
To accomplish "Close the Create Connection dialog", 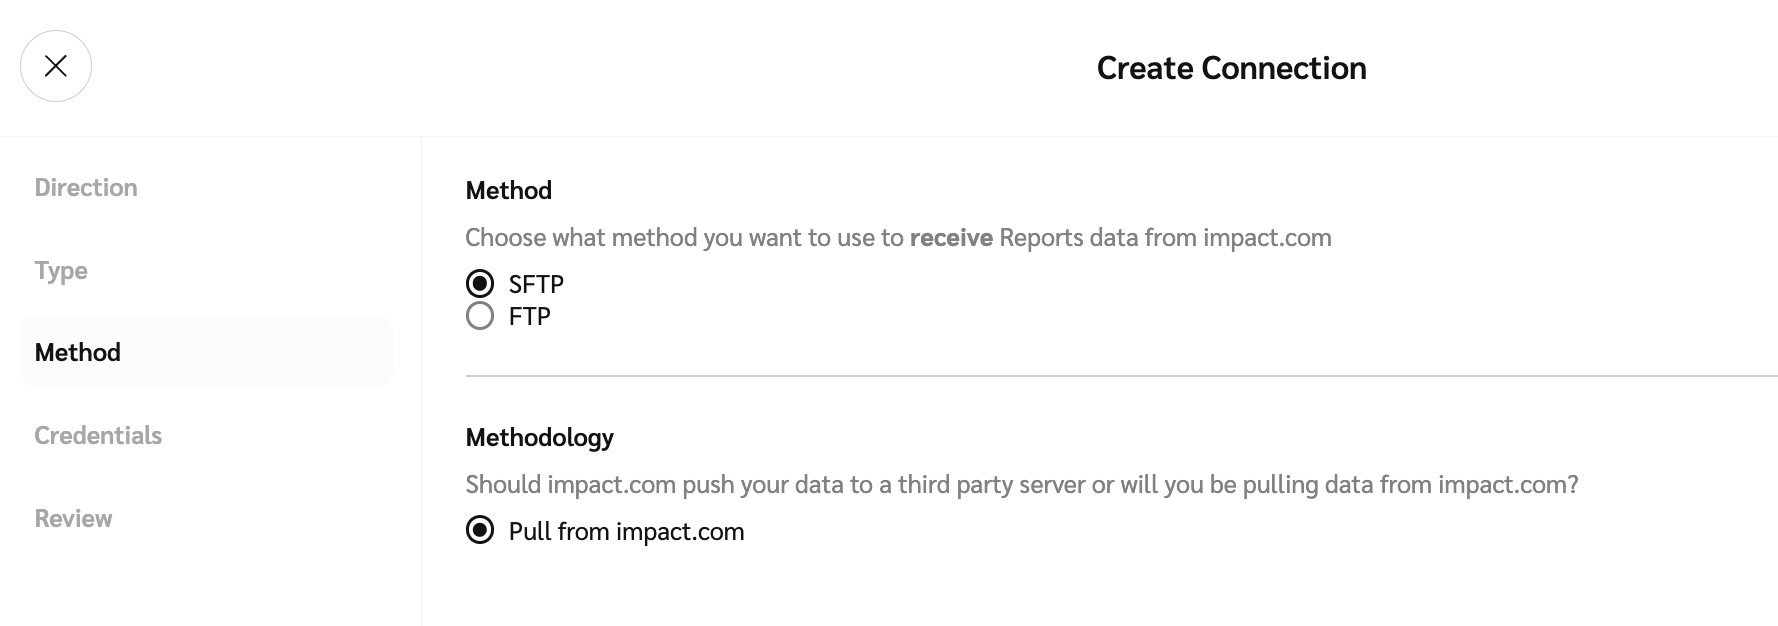I will tap(56, 66).
